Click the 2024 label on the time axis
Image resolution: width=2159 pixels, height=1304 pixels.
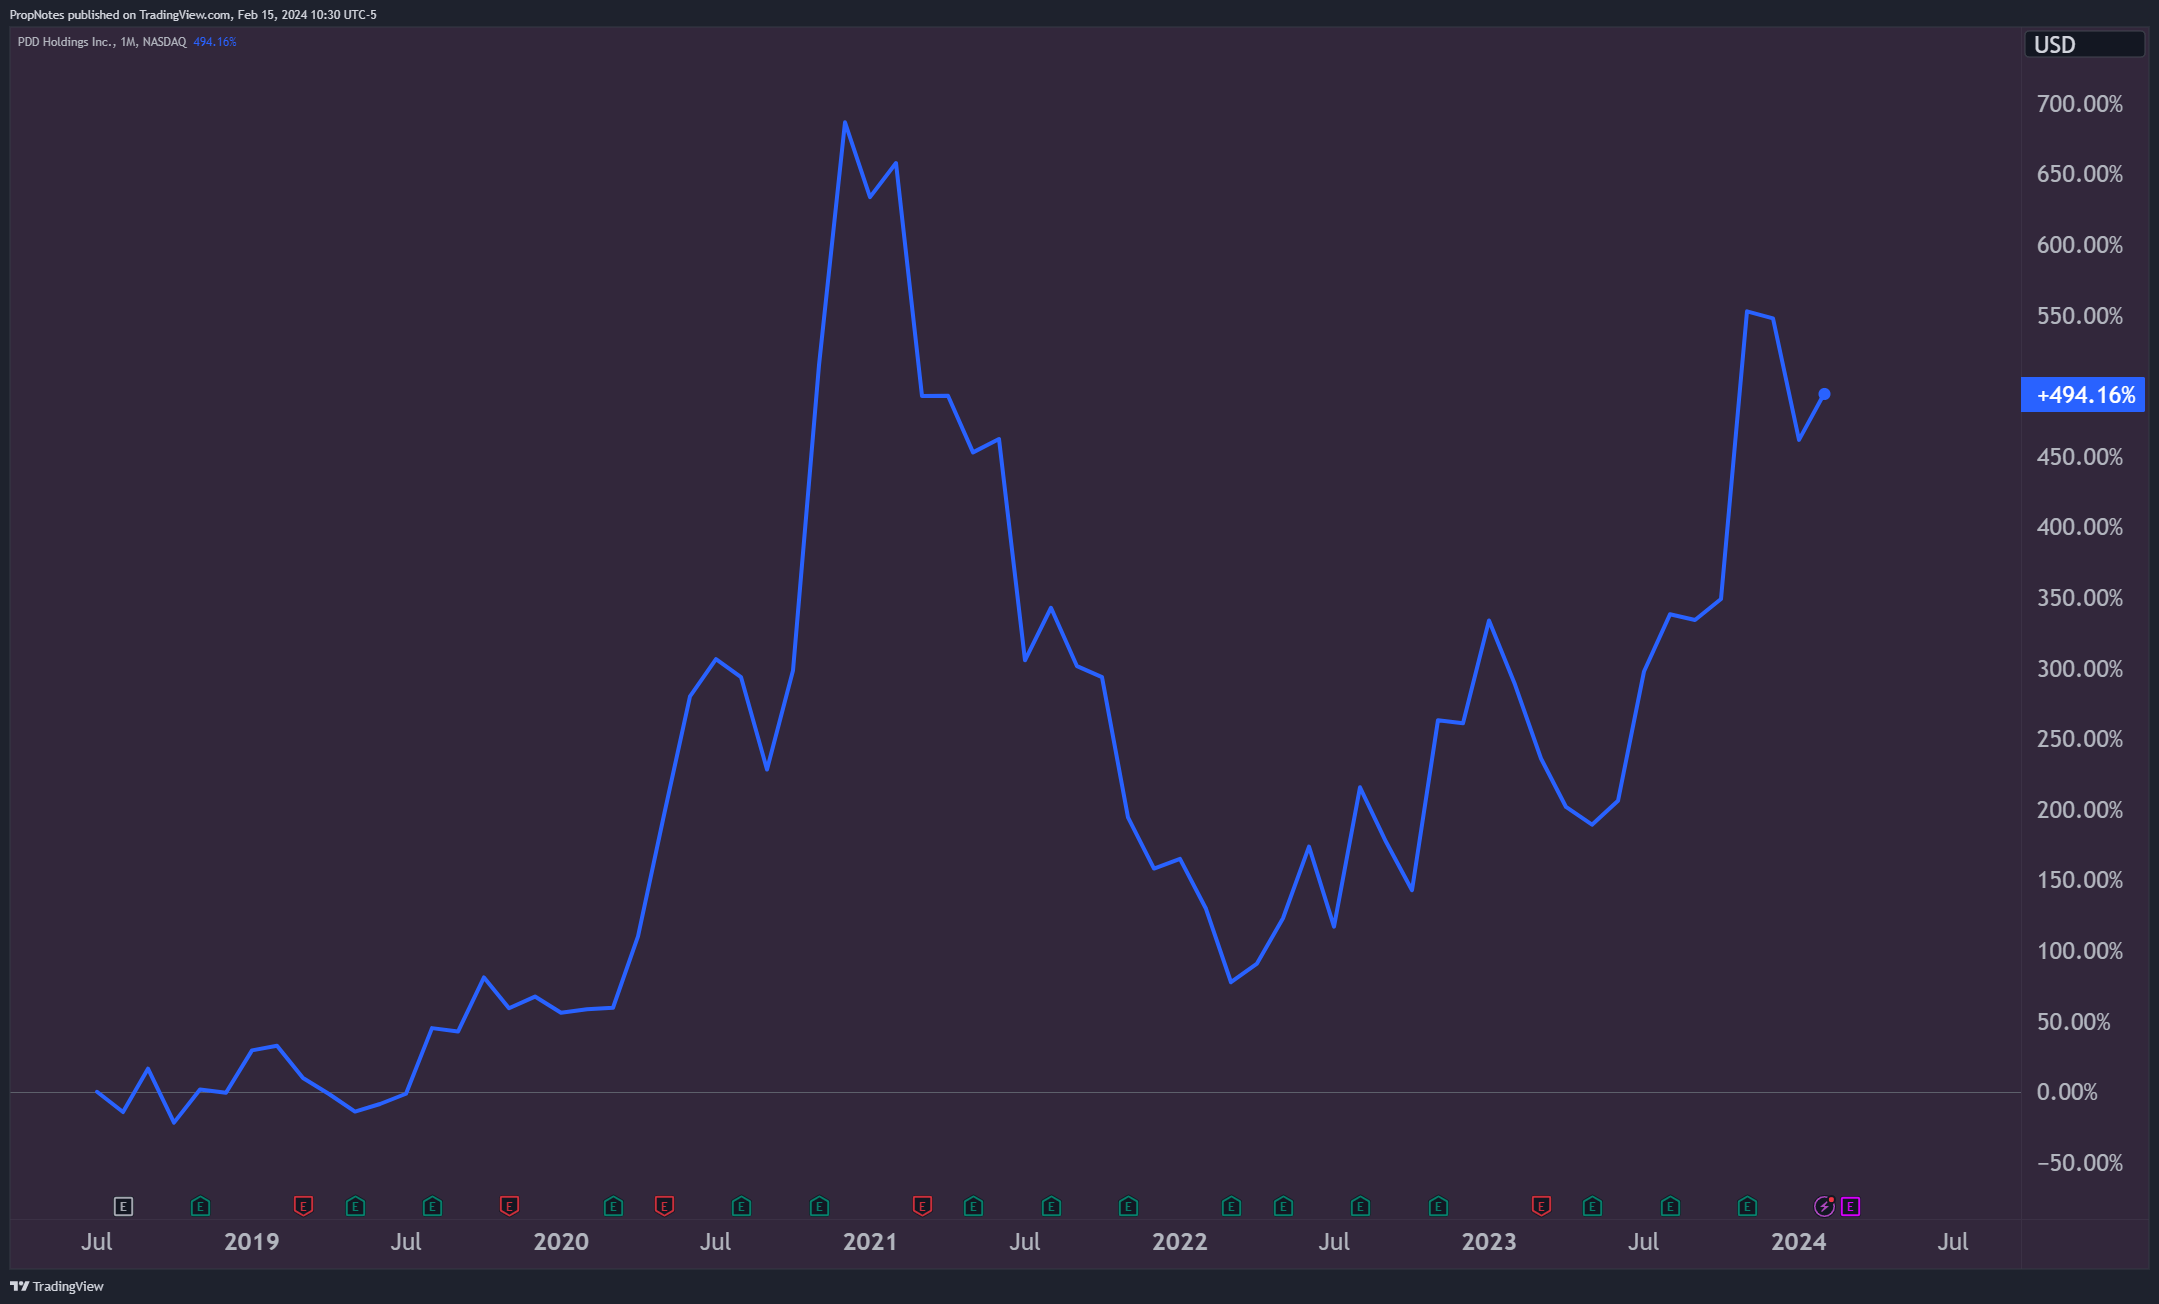1798,1242
